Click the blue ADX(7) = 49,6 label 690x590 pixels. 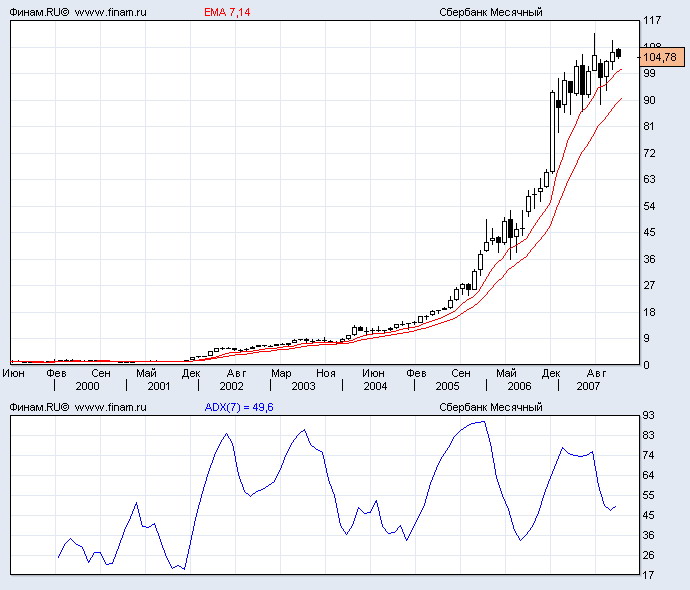pos(239,408)
